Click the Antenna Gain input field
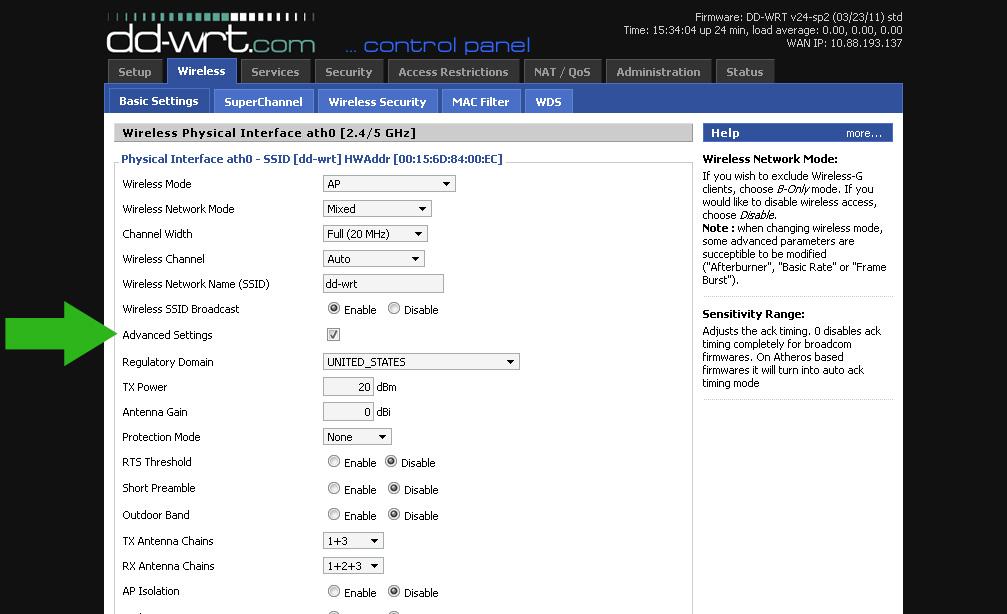 pyautogui.click(x=349, y=412)
